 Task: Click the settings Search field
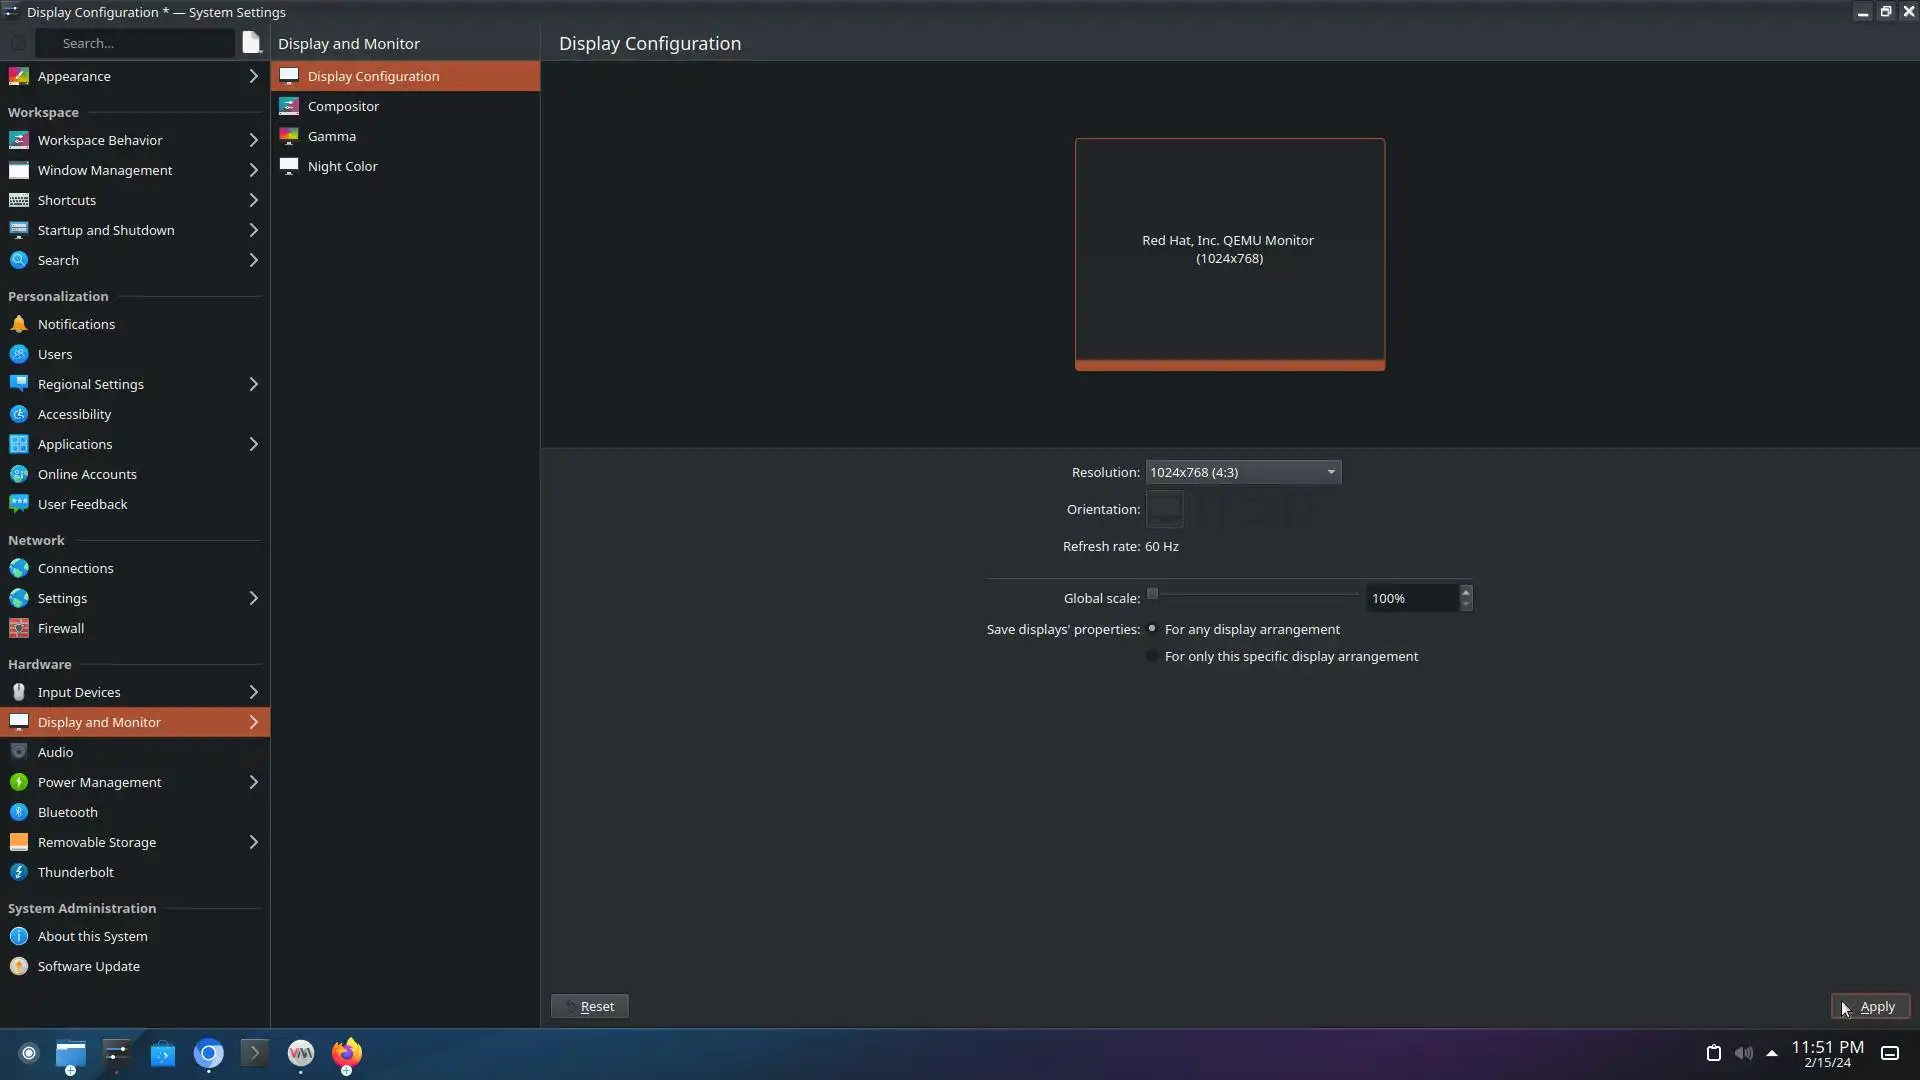click(135, 43)
